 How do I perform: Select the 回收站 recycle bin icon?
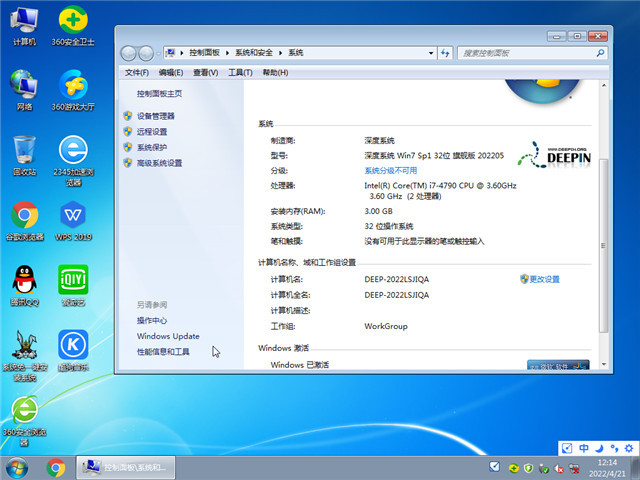(24, 156)
